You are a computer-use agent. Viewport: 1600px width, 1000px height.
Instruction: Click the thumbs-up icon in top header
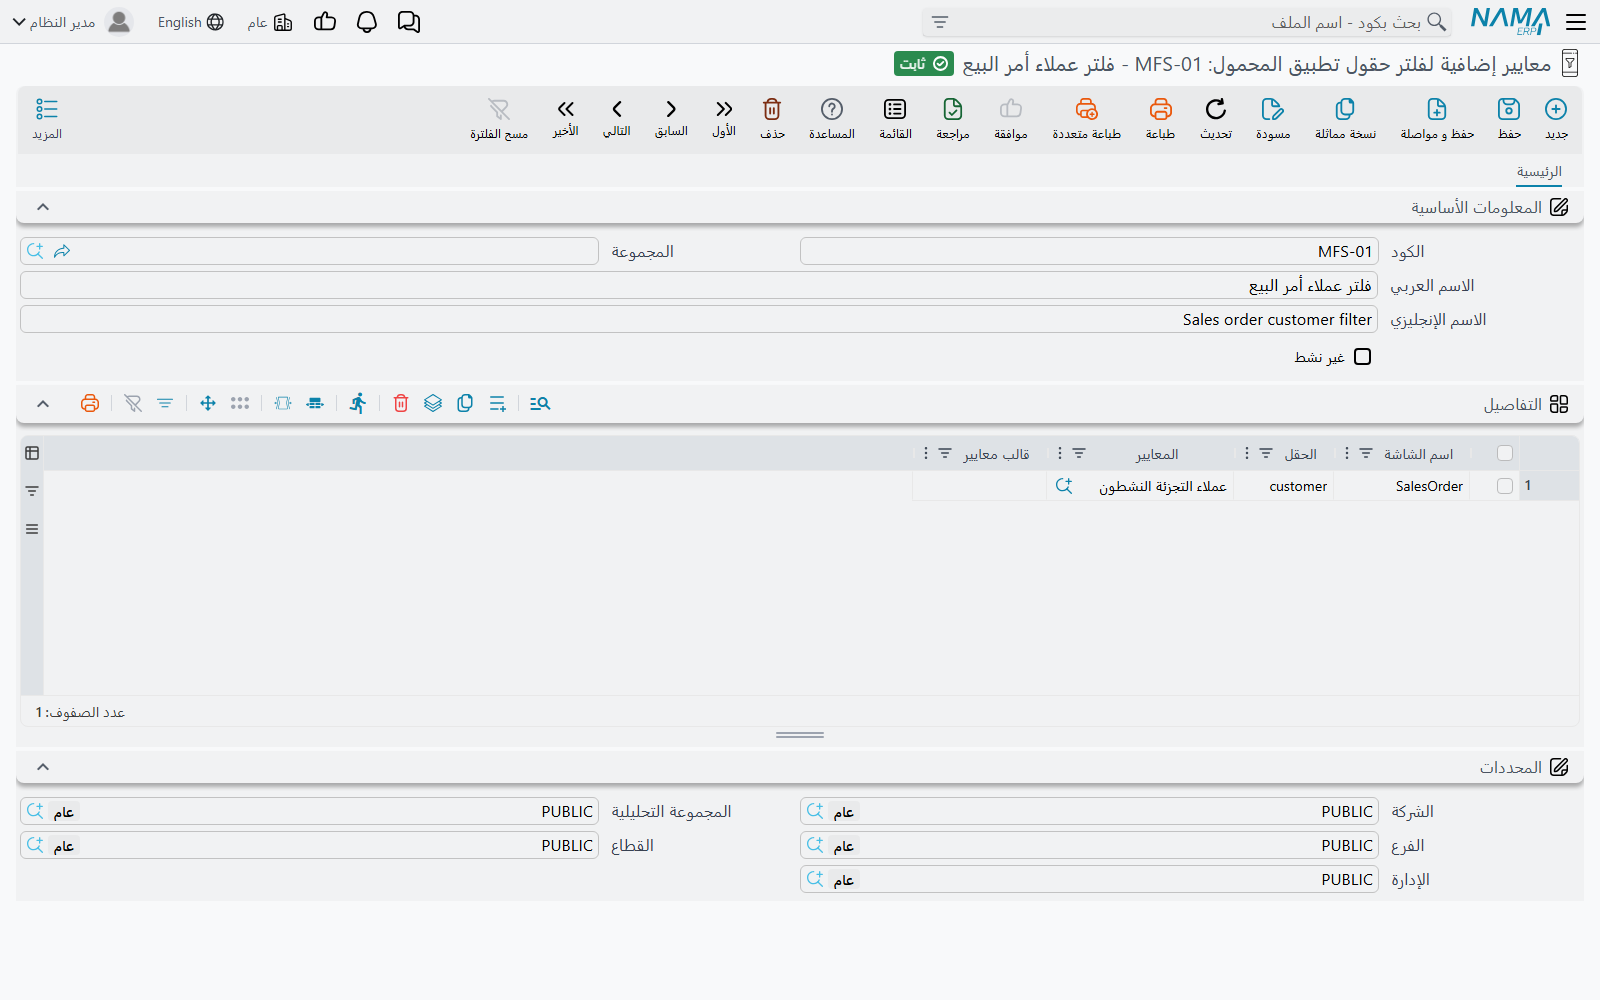pyautogui.click(x=325, y=22)
